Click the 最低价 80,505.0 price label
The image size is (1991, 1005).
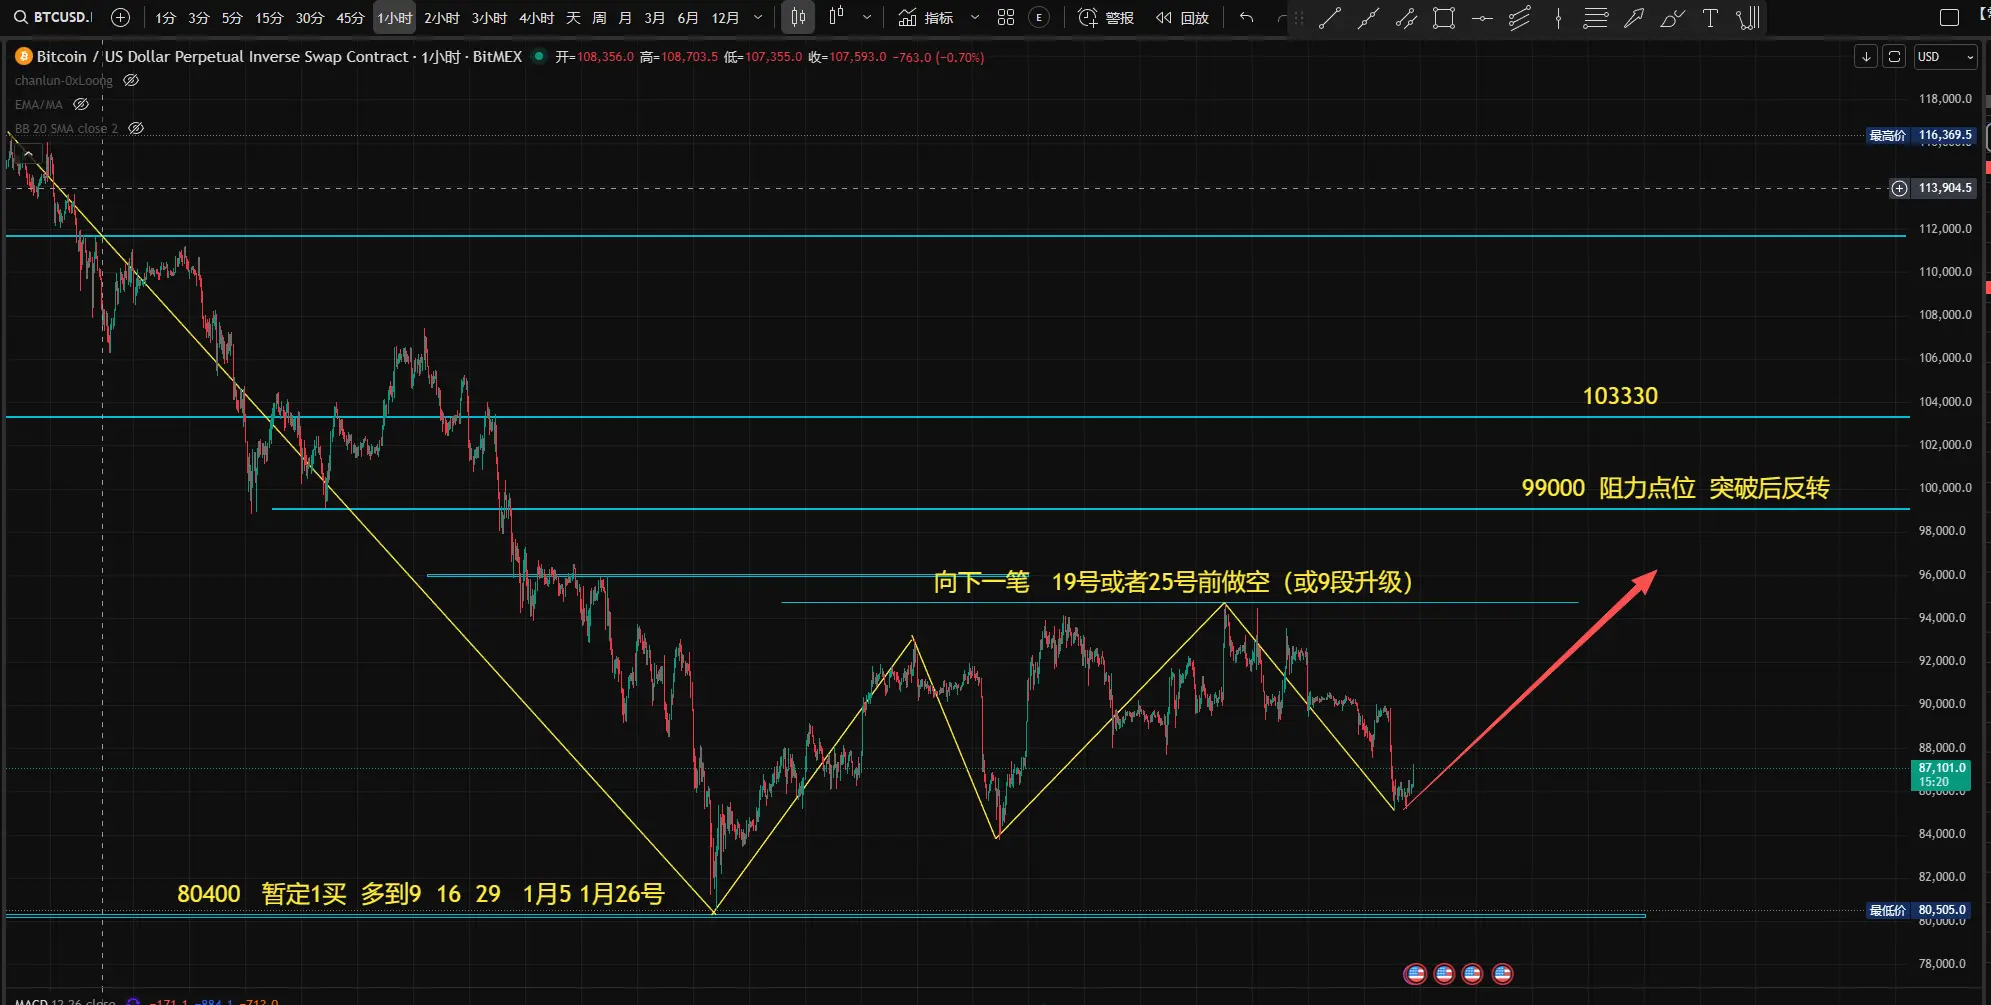pyautogui.click(x=1918, y=910)
